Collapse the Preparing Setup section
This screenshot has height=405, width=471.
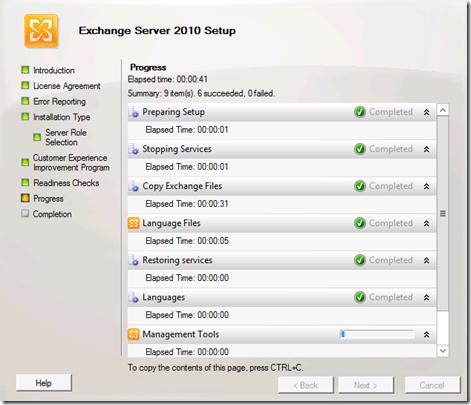coord(426,112)
